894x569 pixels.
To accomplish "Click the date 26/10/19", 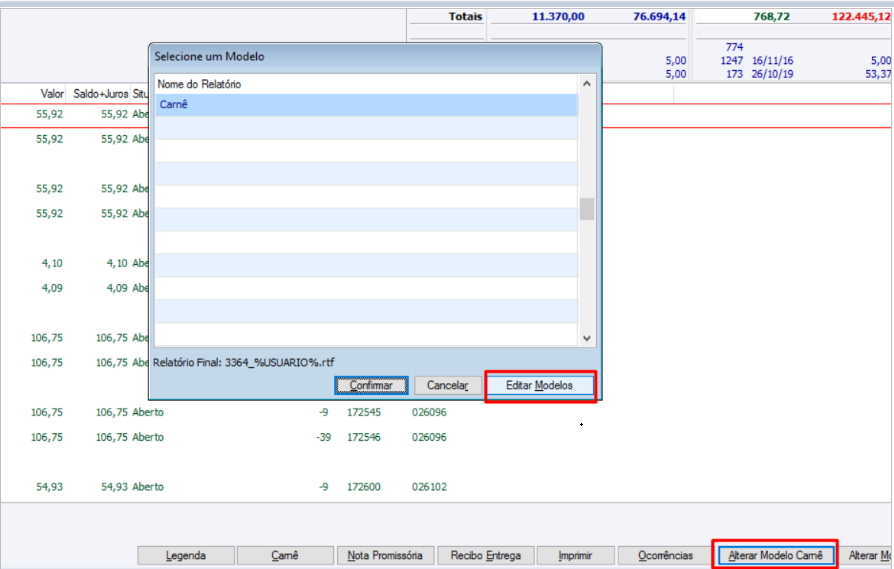I will coord(773,74).
